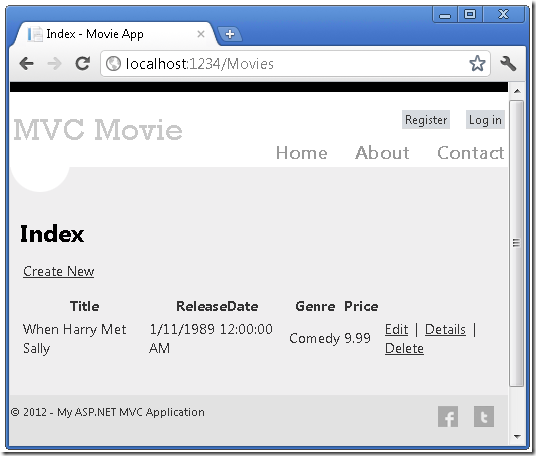Reload the page with the refresh icon
The image size is (536, 456).
point(83,64)
